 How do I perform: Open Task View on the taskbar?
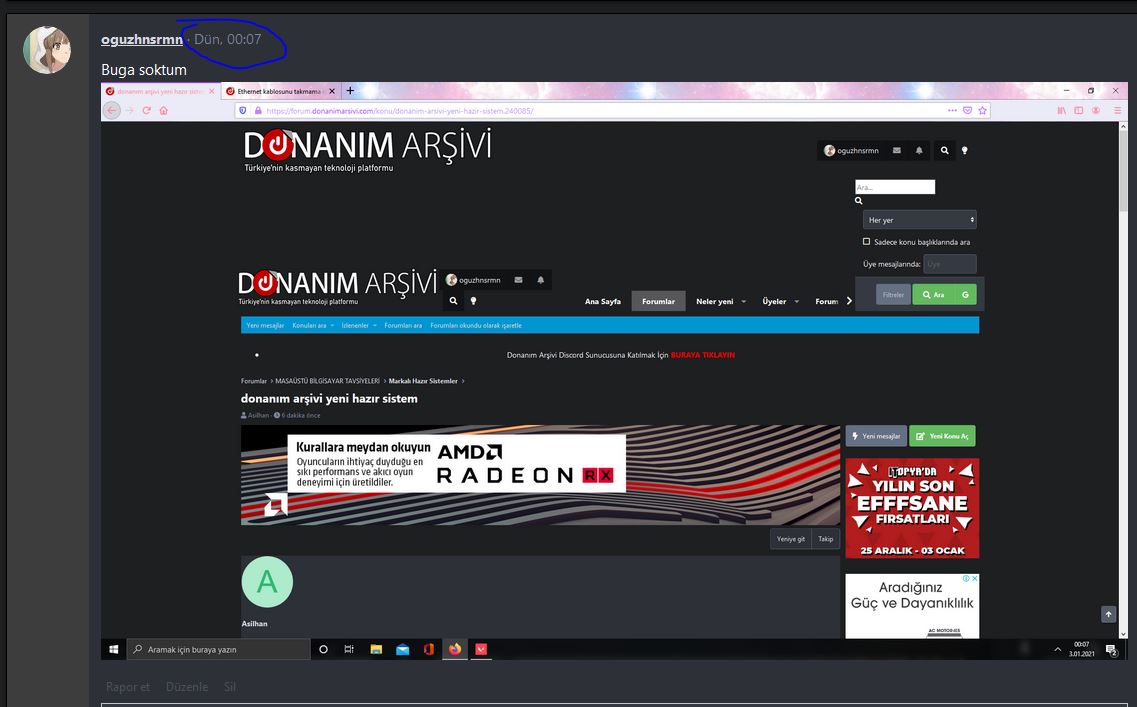(x=349, y=649)
